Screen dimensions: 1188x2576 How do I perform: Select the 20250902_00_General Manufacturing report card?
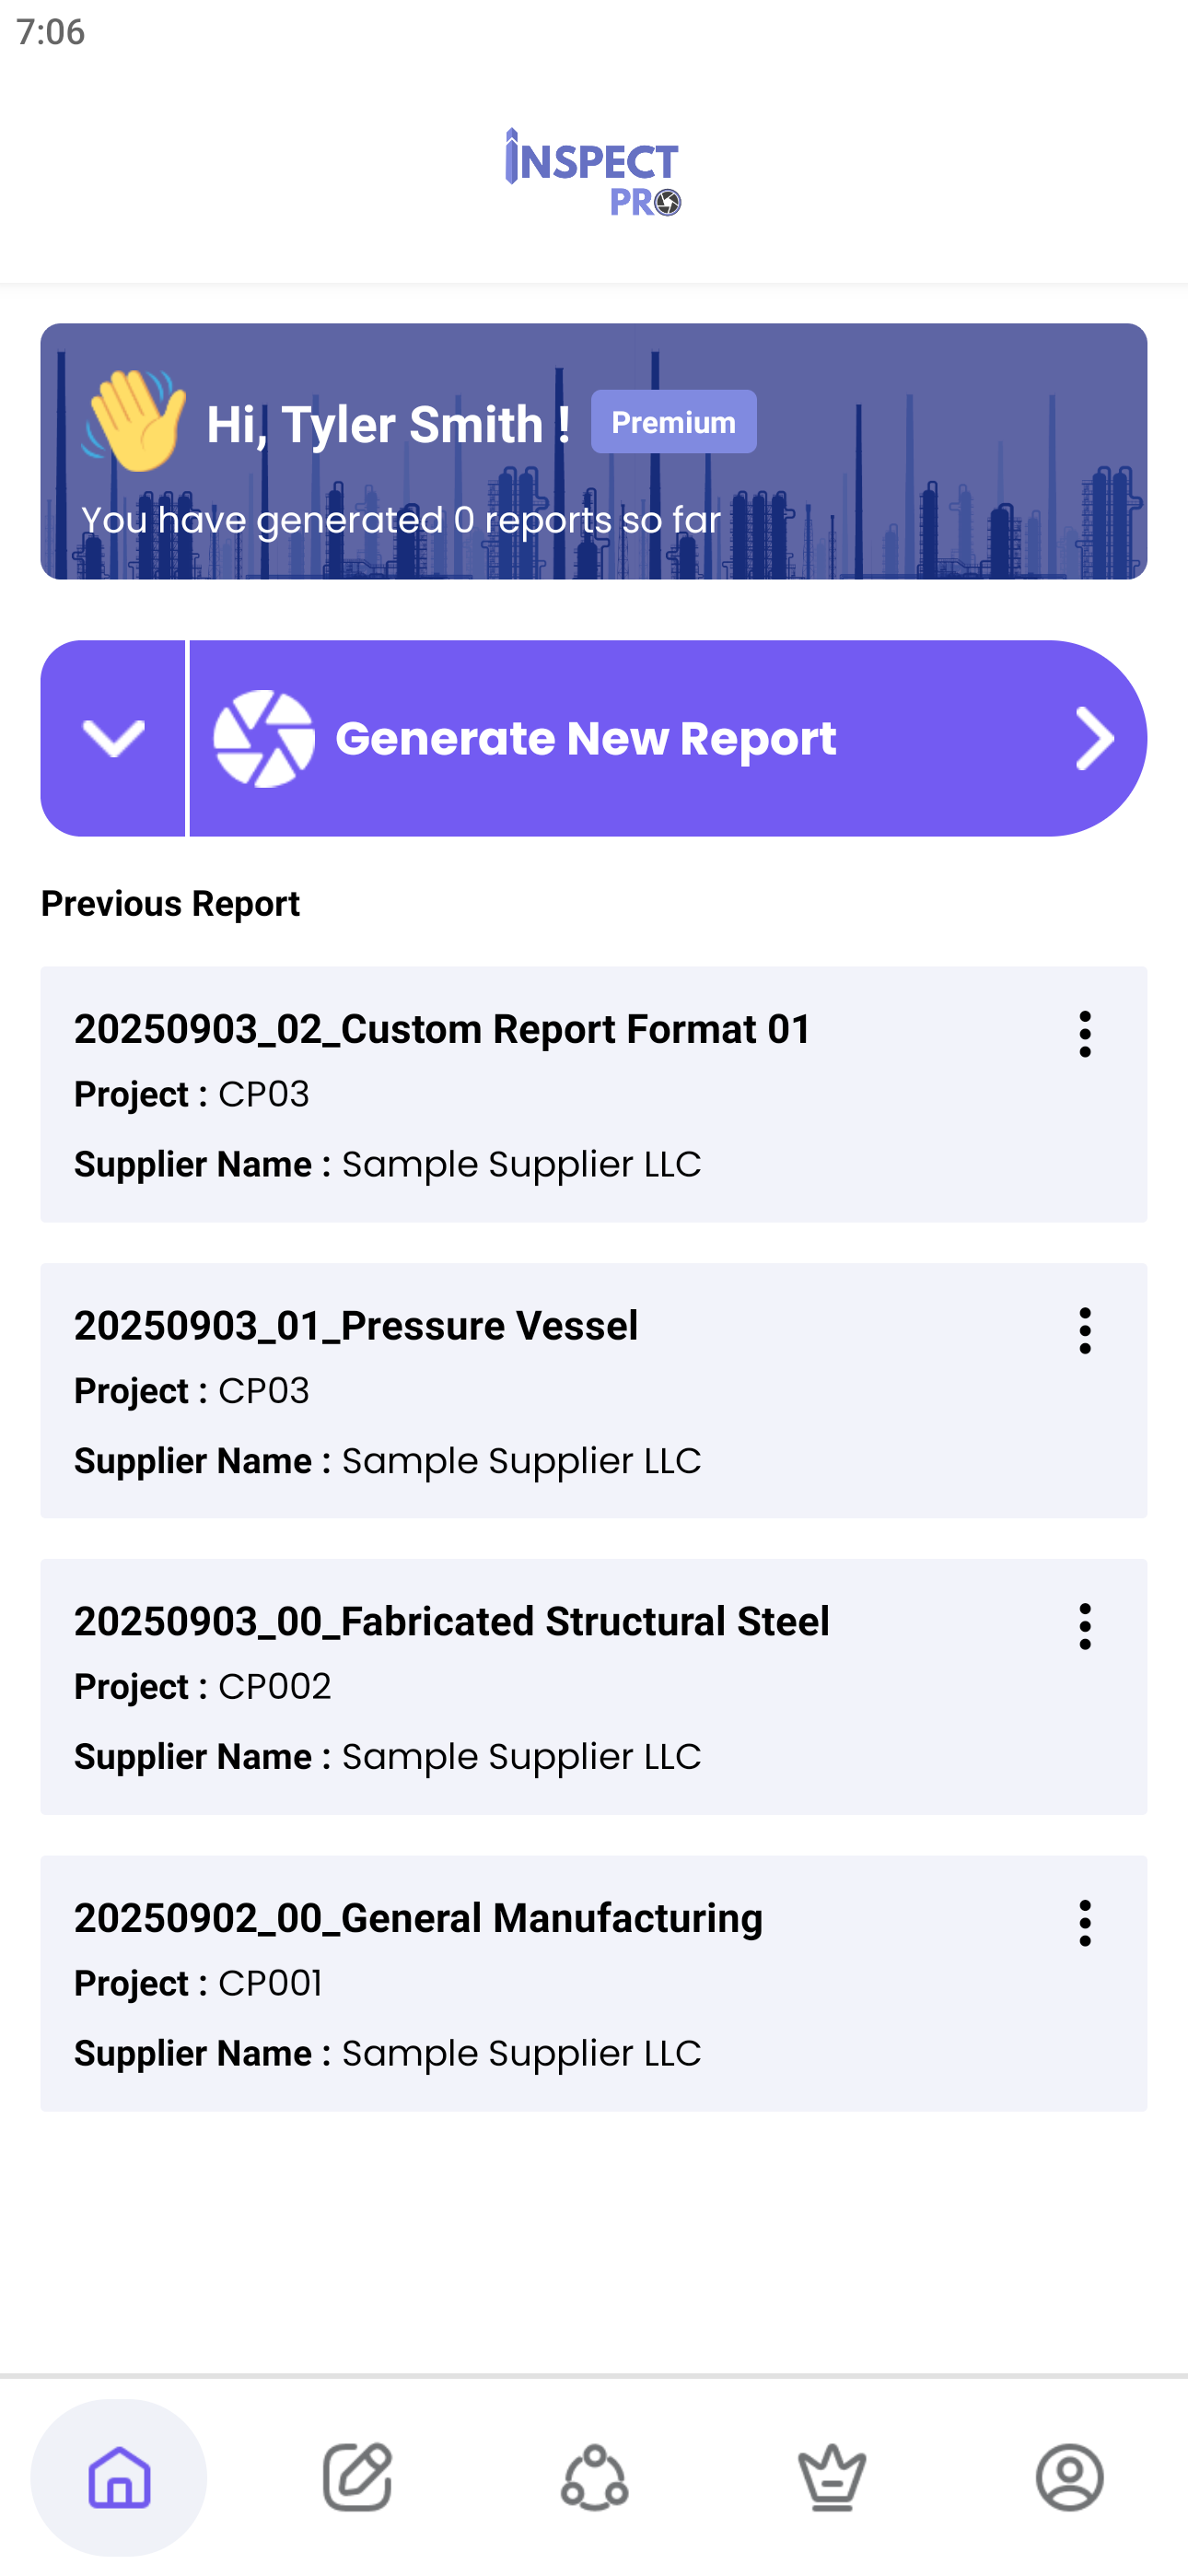click(418, 1918)
